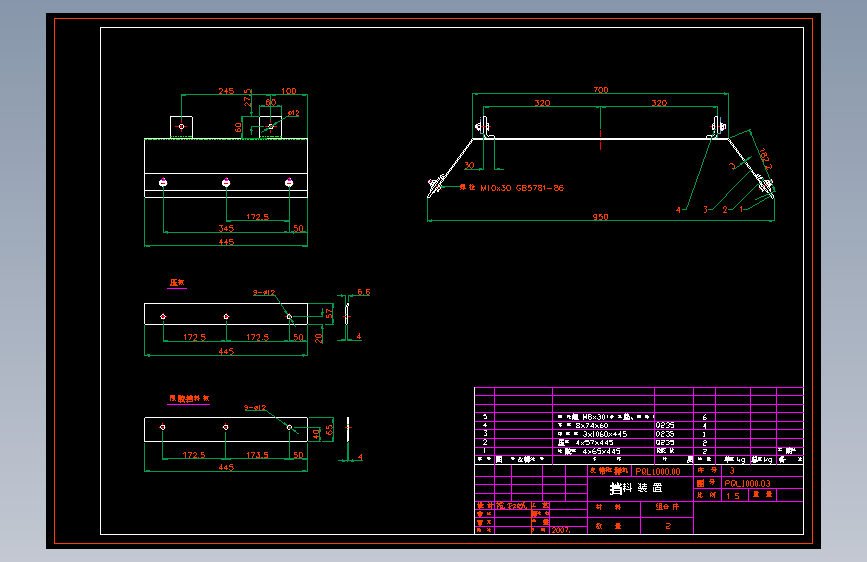Click the 100 dimension value
867x562 pixels.
tap(289, 91)
